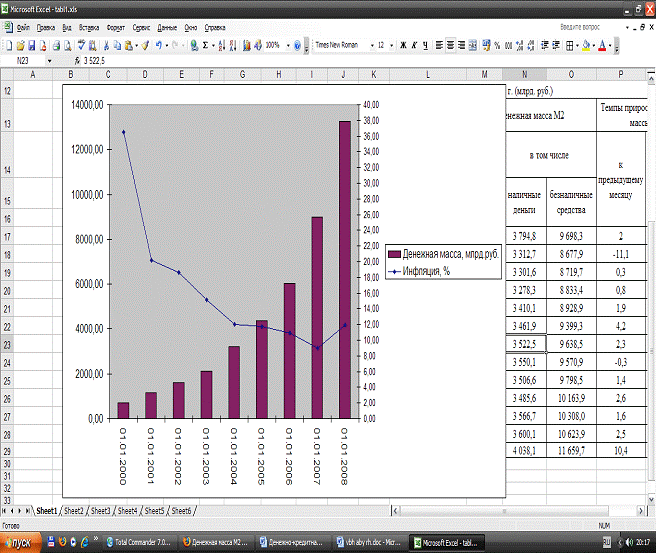
Task: Open the Вставка menu
Action: coord(88,28)
